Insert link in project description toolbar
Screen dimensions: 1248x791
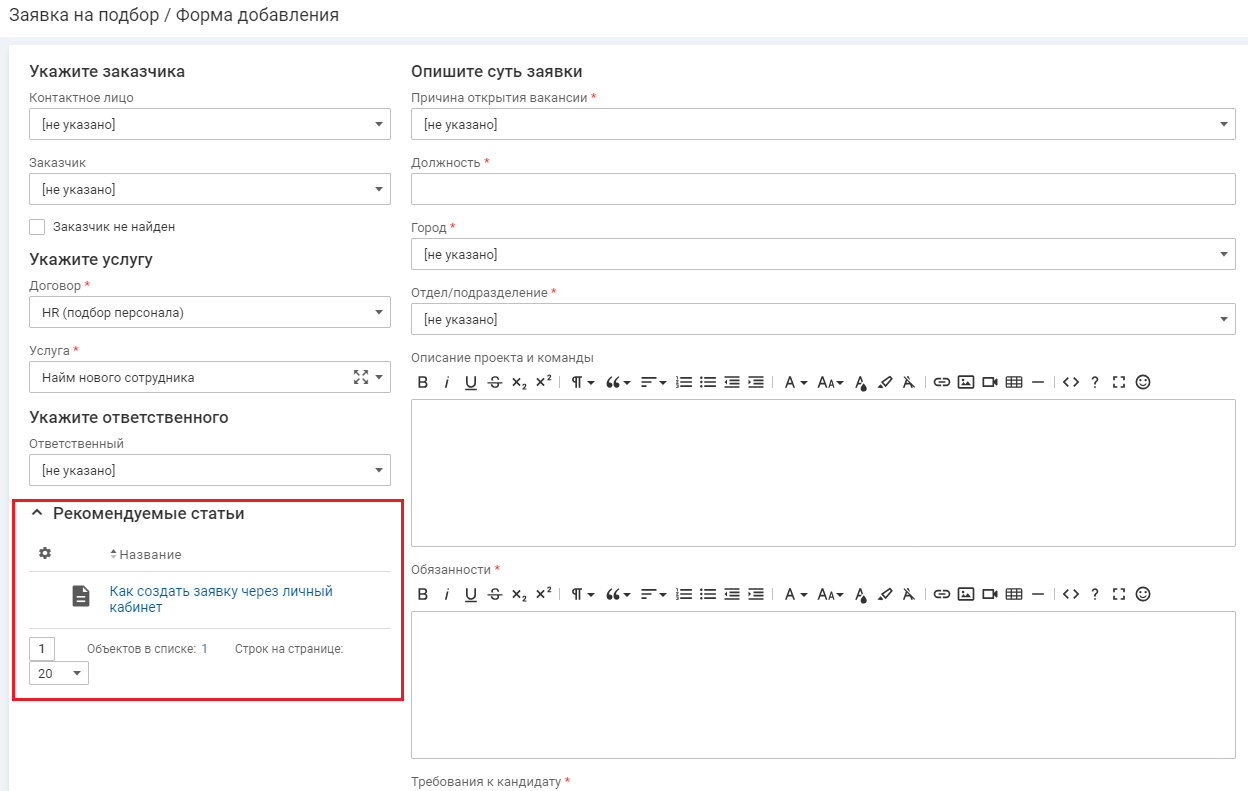coord(941,382)
